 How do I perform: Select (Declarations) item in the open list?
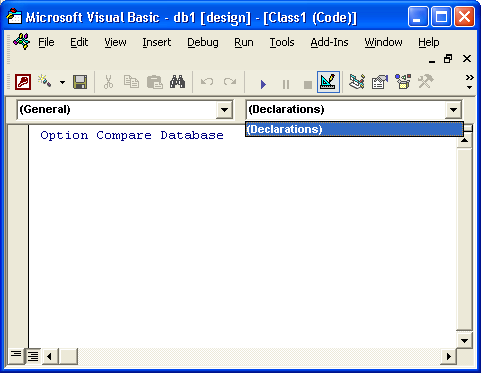click(354, 129)
